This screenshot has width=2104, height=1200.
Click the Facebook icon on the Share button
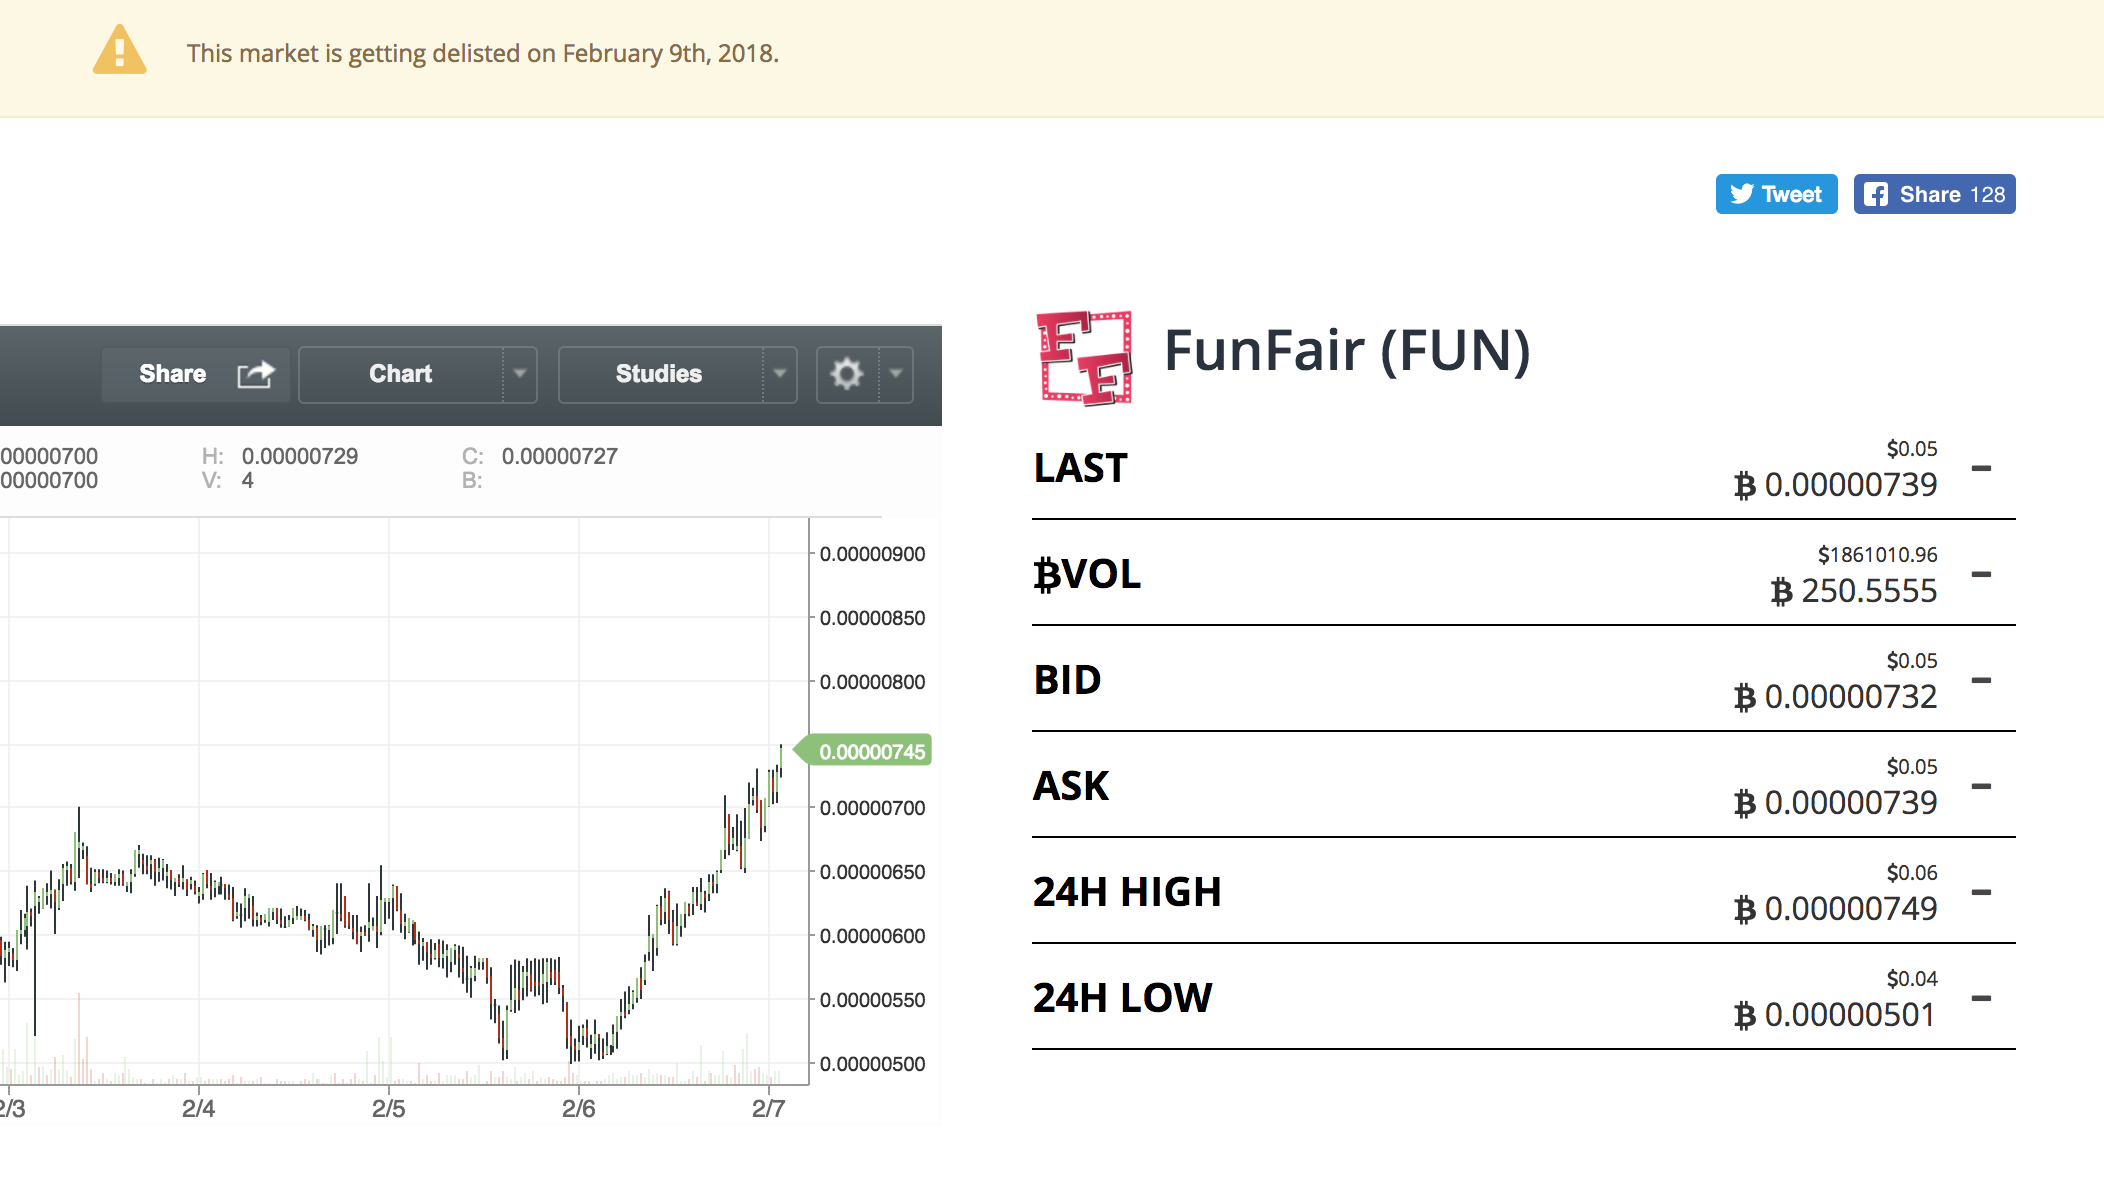1876,194
